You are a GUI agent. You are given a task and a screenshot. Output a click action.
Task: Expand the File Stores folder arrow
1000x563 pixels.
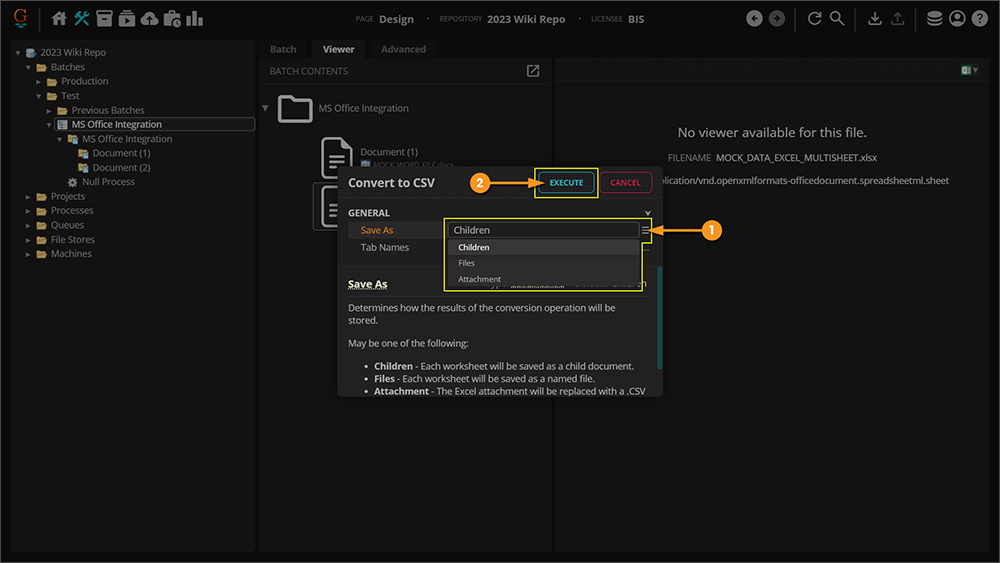point(28,240)
